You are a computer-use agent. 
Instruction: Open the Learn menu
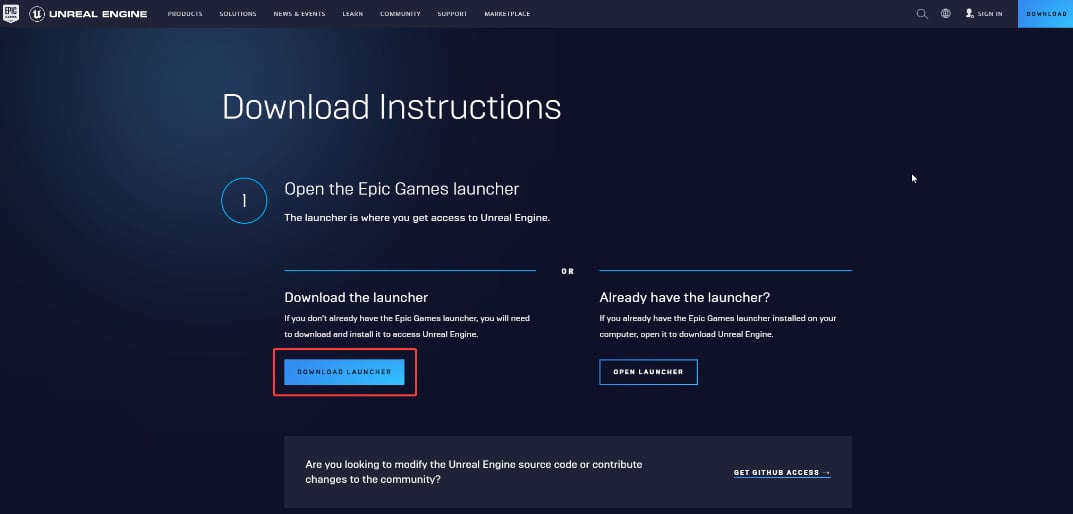pos(352,14)
